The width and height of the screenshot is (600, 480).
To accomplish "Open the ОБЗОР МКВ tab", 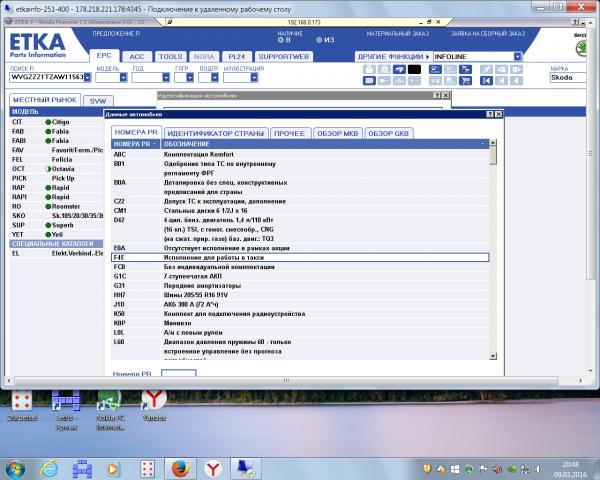I will click(x=338, y=133).
